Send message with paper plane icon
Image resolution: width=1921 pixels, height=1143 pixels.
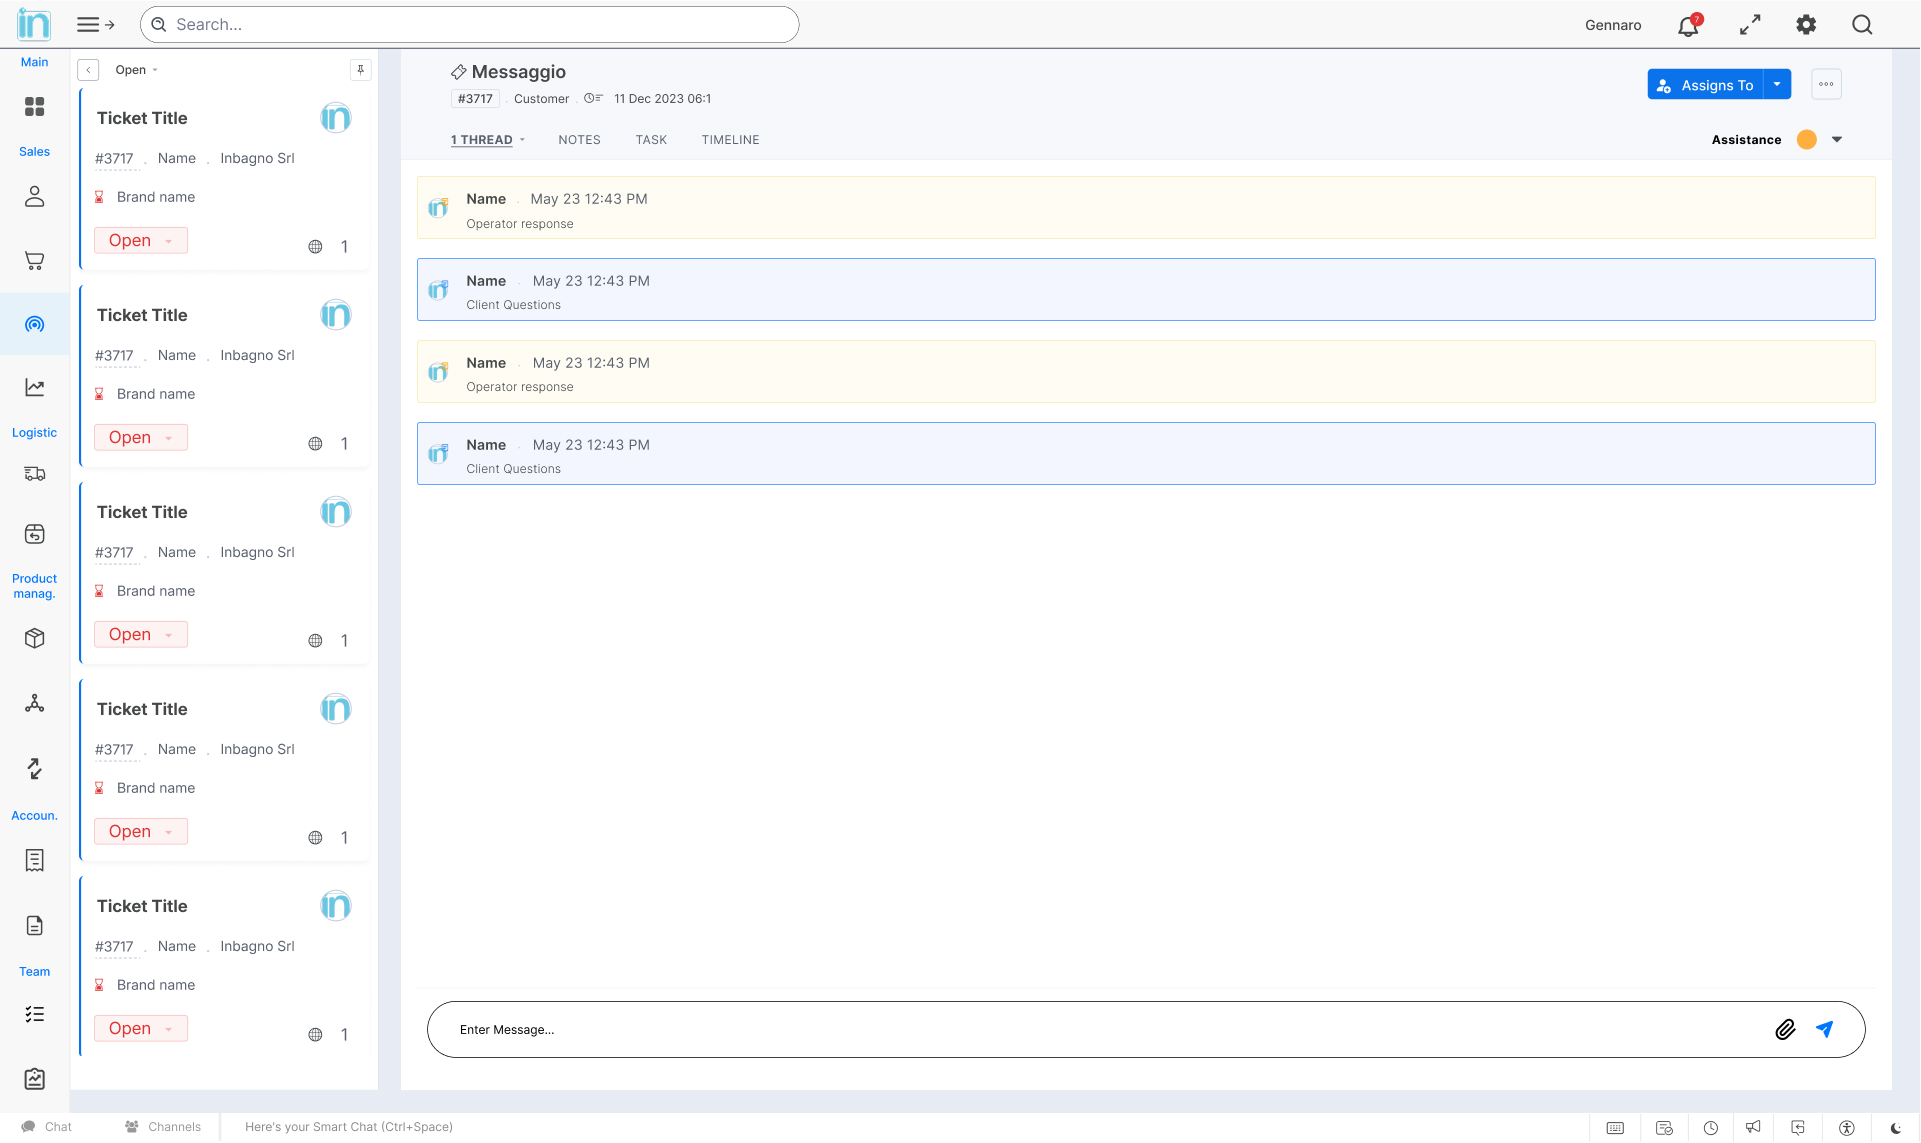[x=1825, y=1030]
